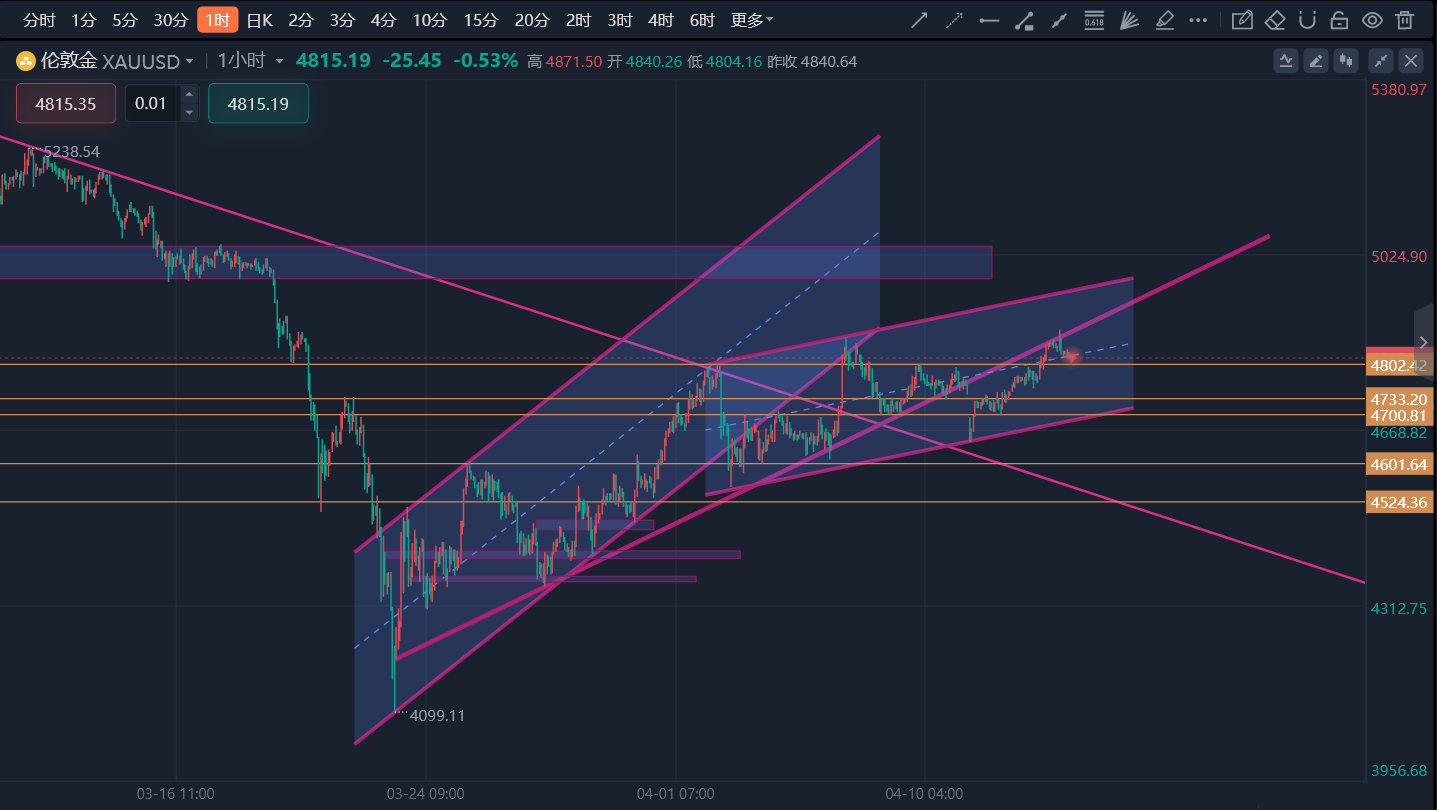Select the highlighter marker tool
This screenshot has height=810, width=1437.
1164,20
